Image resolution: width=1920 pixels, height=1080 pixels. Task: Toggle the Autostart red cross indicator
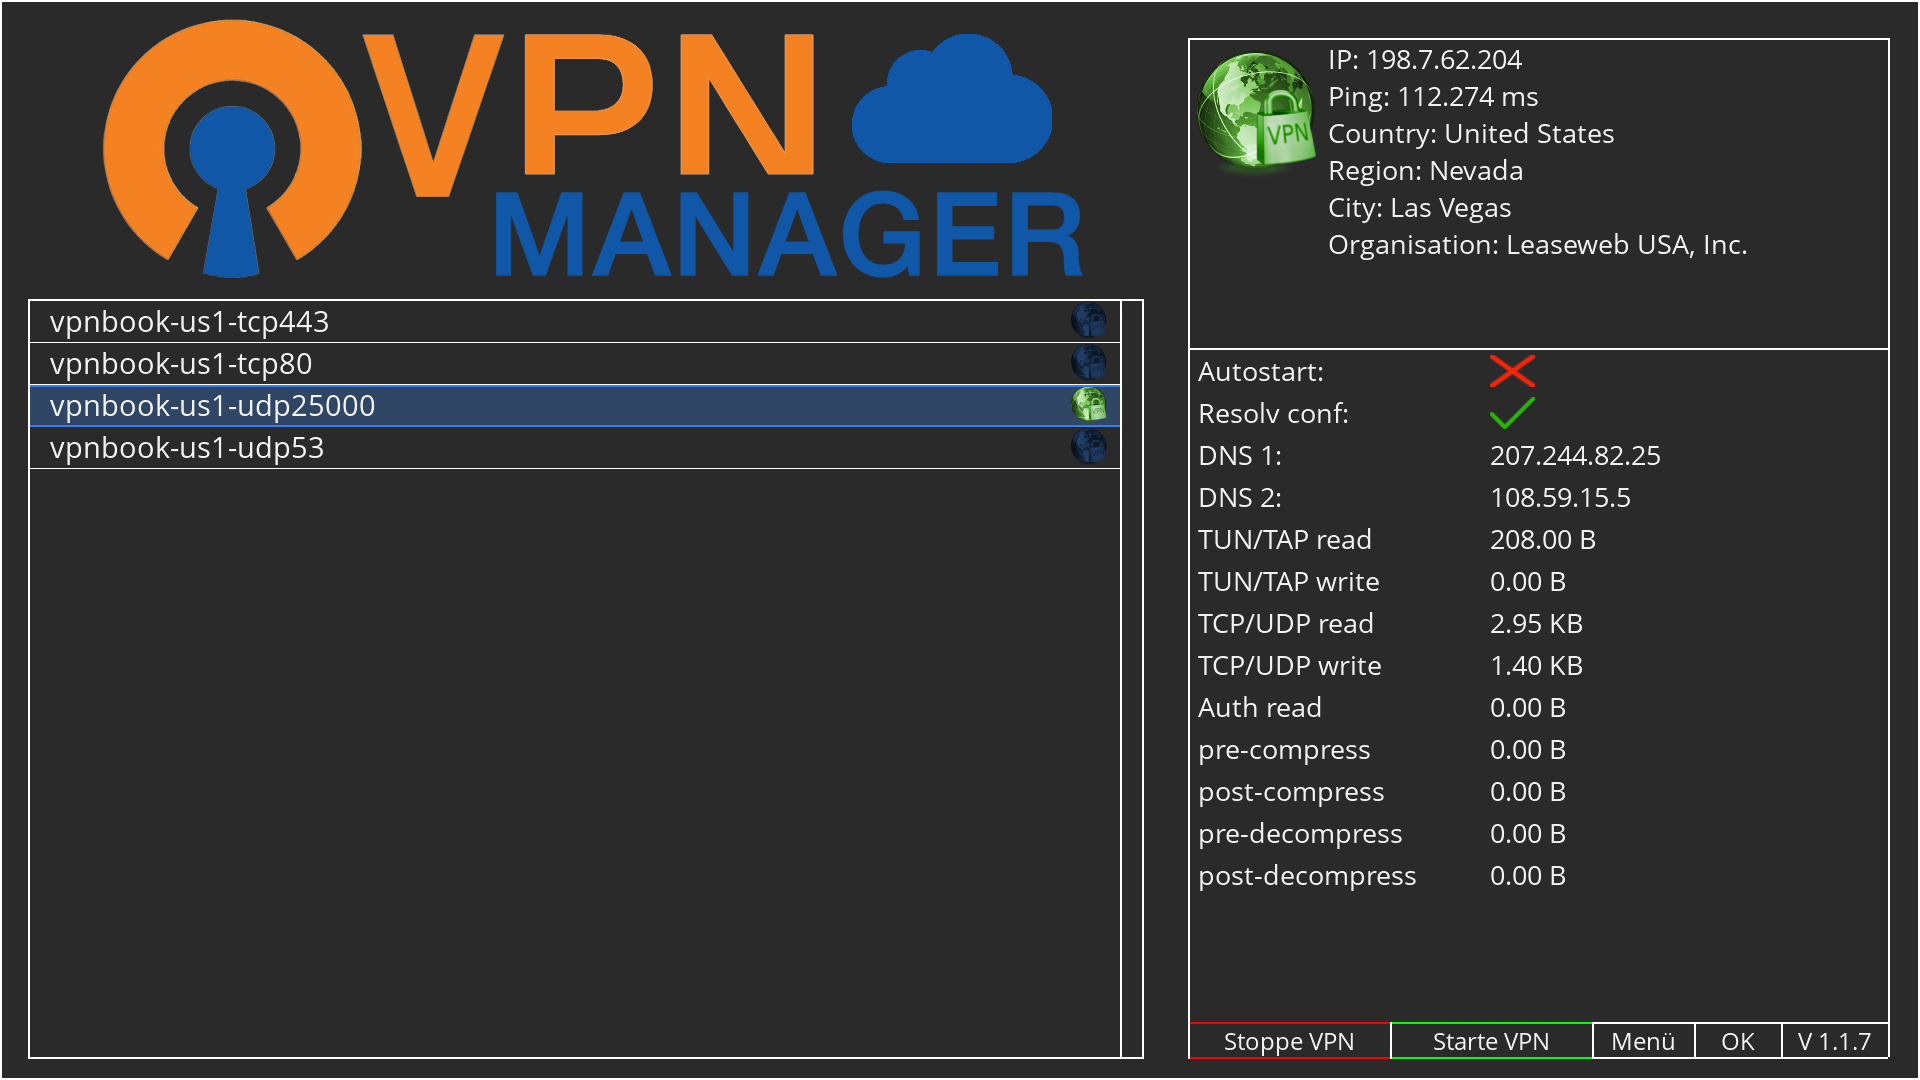pyautogui.click(x=1511, y=371)
